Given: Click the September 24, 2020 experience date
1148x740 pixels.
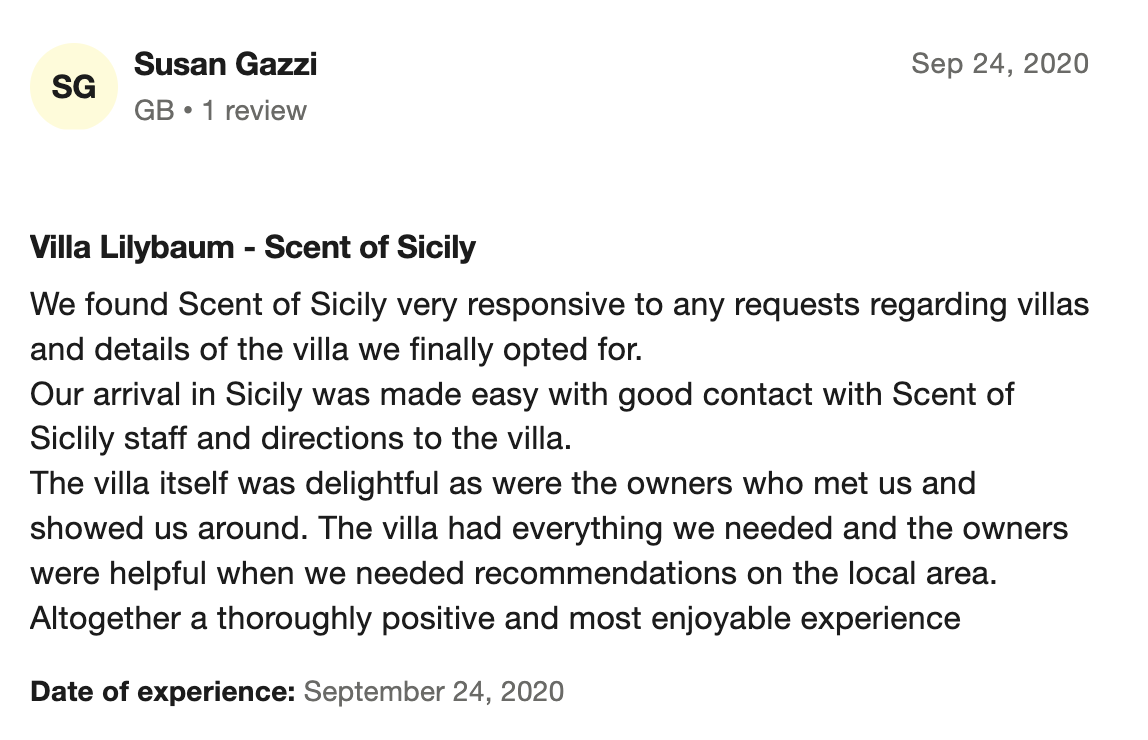Looking at the screenshot, I should pyautogui.click(x=433, y=691).
